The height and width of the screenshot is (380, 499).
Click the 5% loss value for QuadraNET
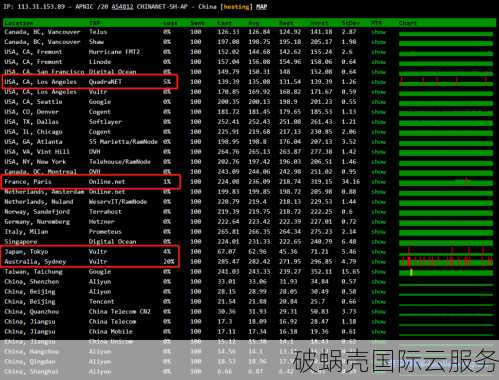pos(167,82)
